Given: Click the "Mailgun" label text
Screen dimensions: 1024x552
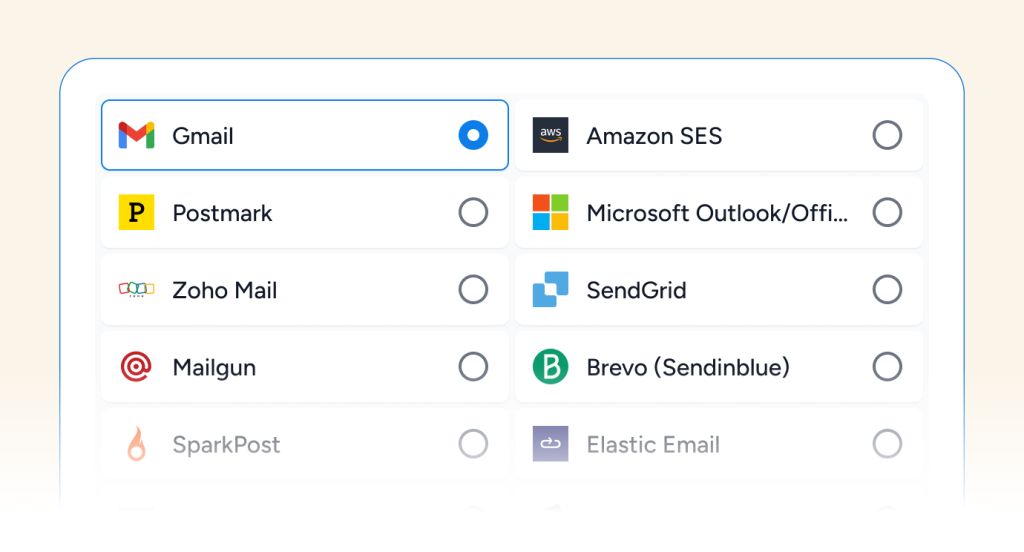Looking at the screenshot, I should pos(214,368).
